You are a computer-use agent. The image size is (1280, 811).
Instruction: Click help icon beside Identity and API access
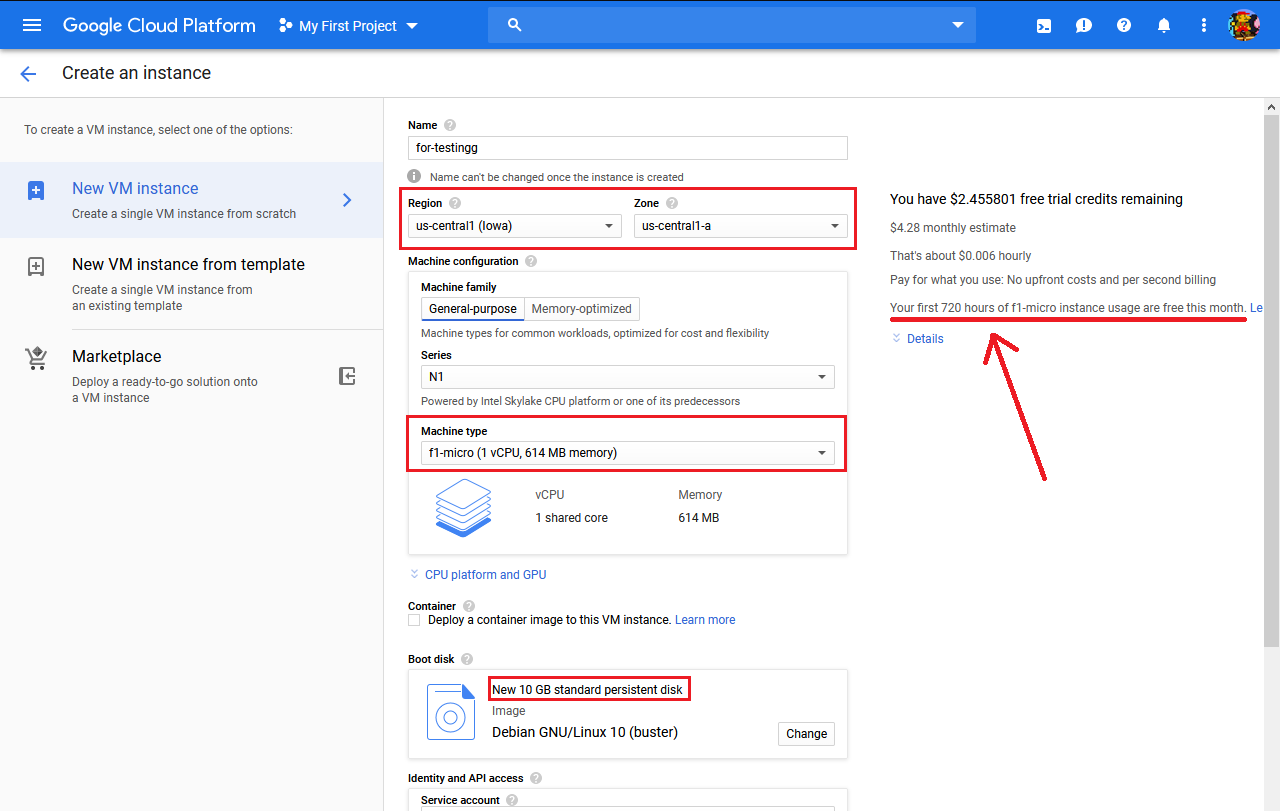tap(536, 778)
